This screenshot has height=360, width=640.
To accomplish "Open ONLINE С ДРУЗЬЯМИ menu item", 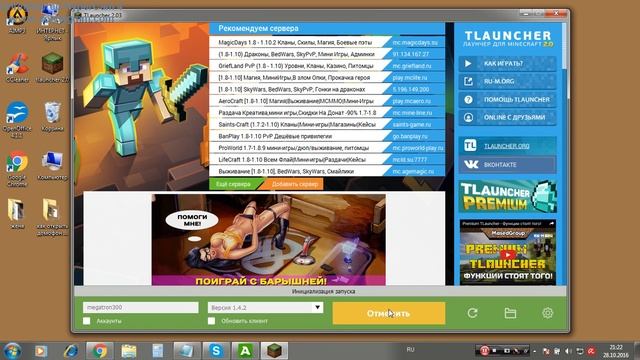I will tap(507, 118).
